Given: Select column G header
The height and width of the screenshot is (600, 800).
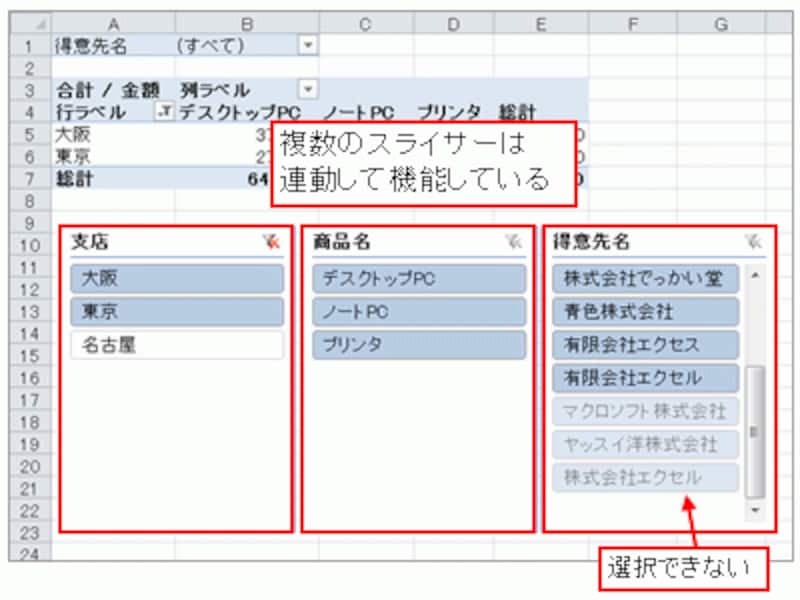Looking at the screenshot, I should point(721,23).
